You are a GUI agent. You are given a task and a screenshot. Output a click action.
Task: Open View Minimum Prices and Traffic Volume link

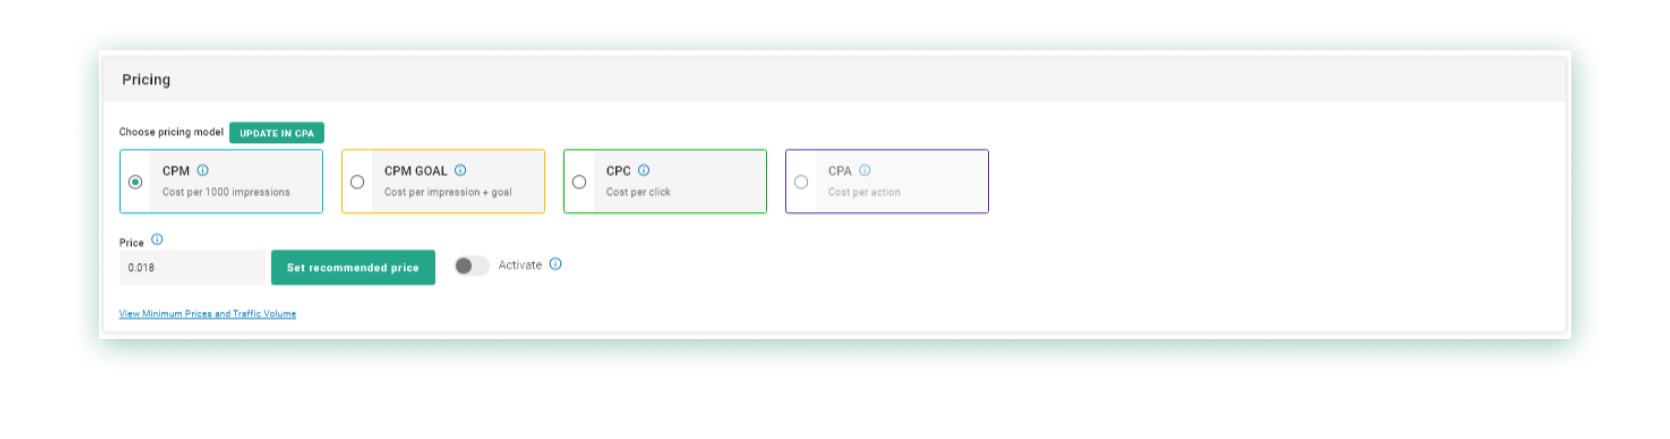[207, 314]
